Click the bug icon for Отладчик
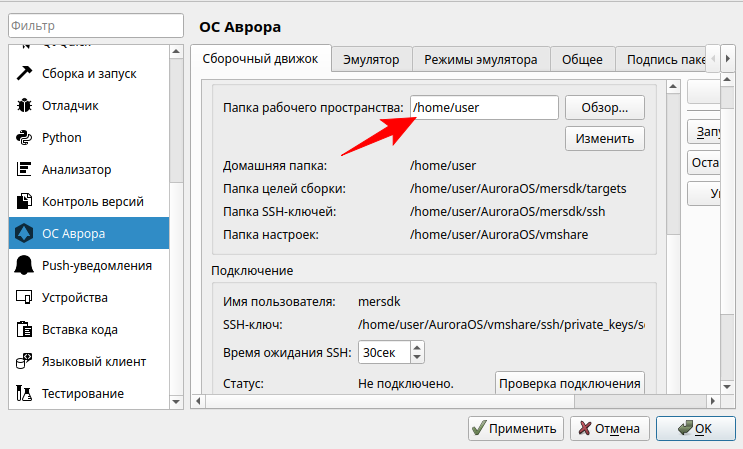 [x=24, y=105]
